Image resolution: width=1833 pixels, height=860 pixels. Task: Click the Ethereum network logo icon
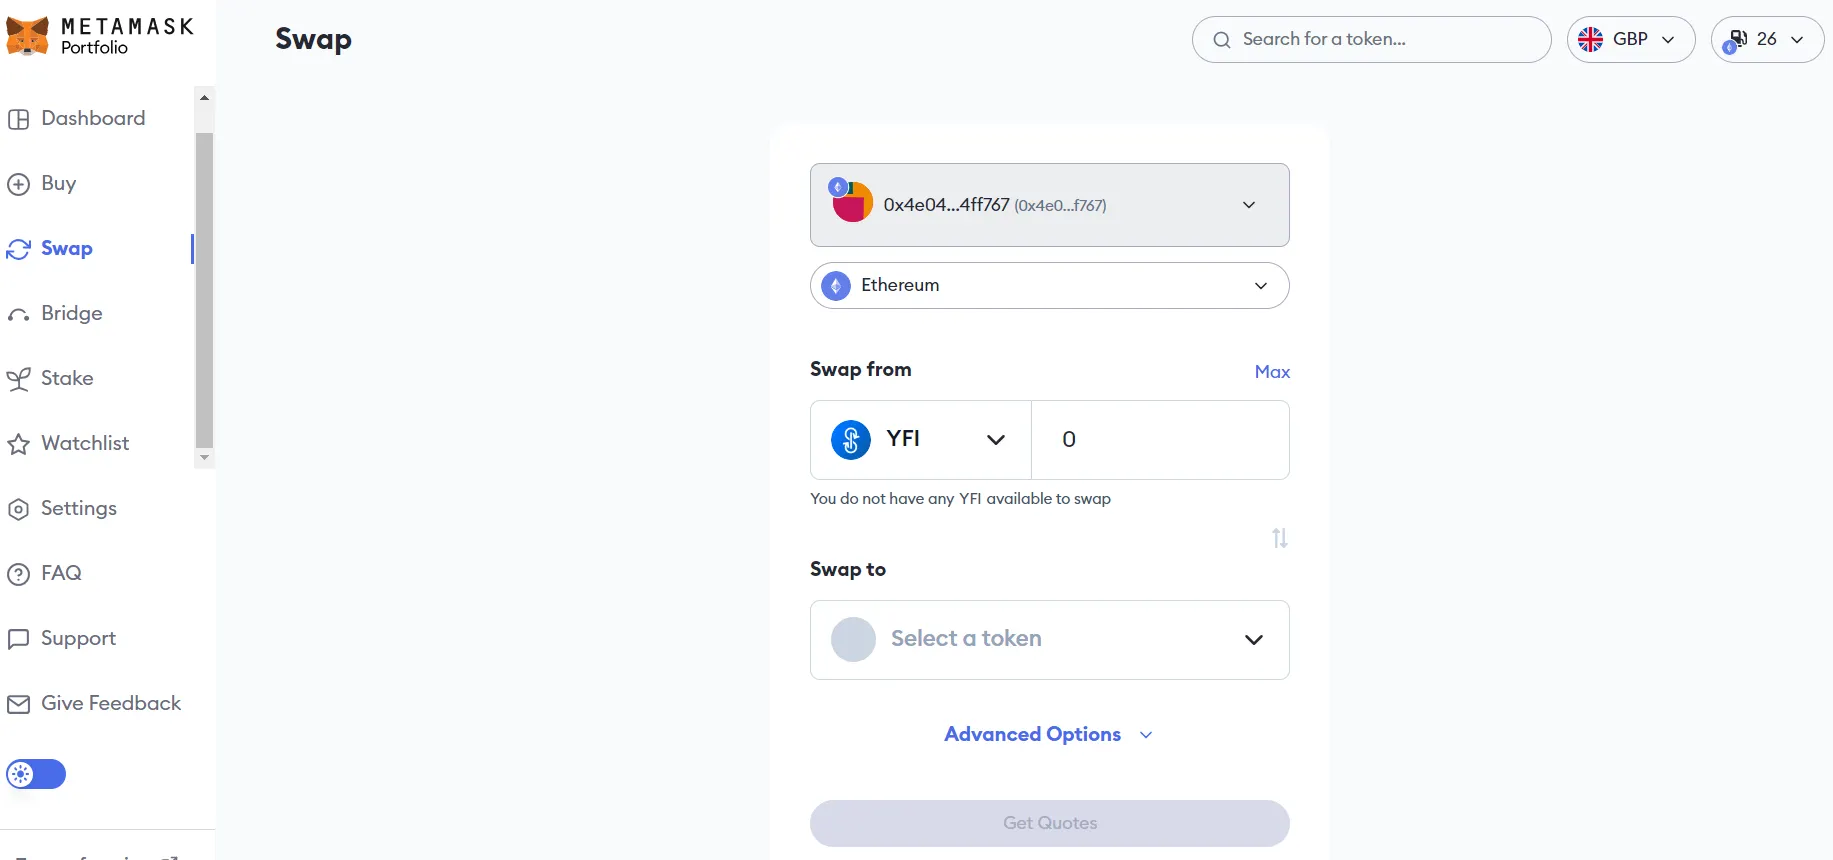pyautogui.click(x=836, y=286)
